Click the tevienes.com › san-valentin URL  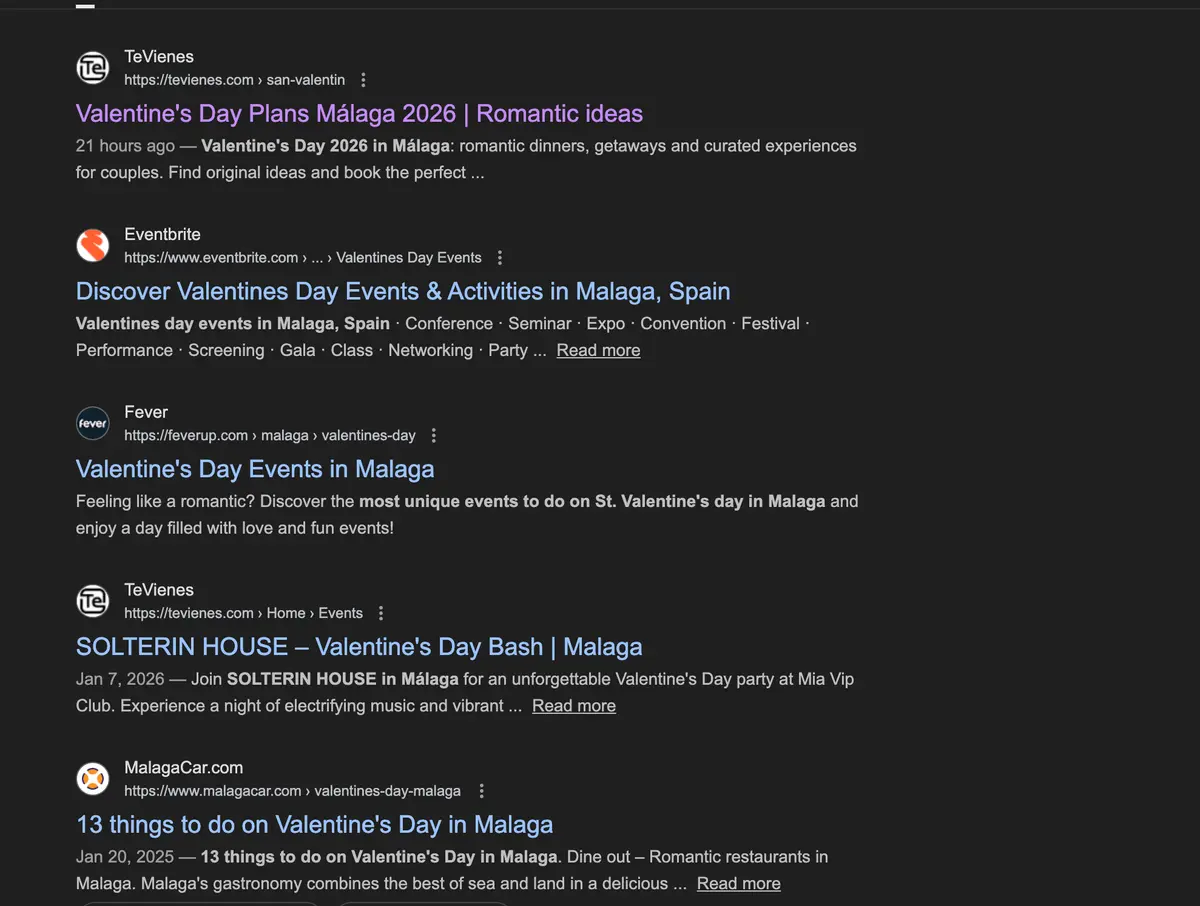click(x=235, y=80)
